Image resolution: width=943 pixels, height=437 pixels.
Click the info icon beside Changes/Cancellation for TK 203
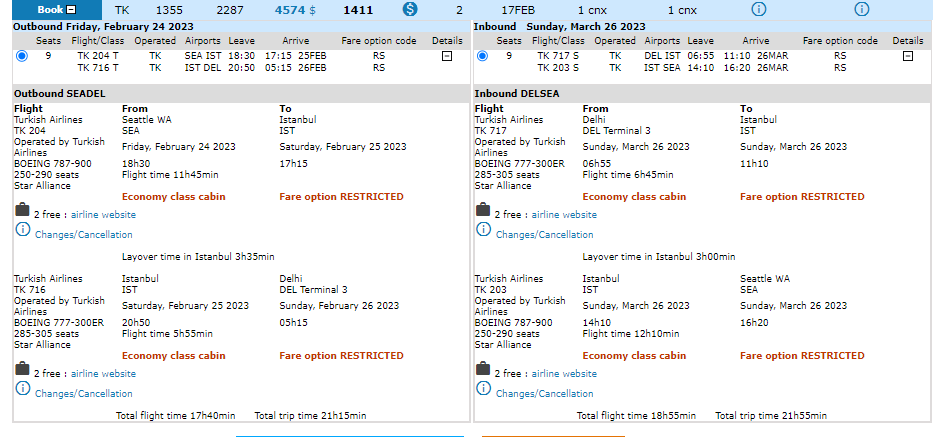[x=483, y=390]
